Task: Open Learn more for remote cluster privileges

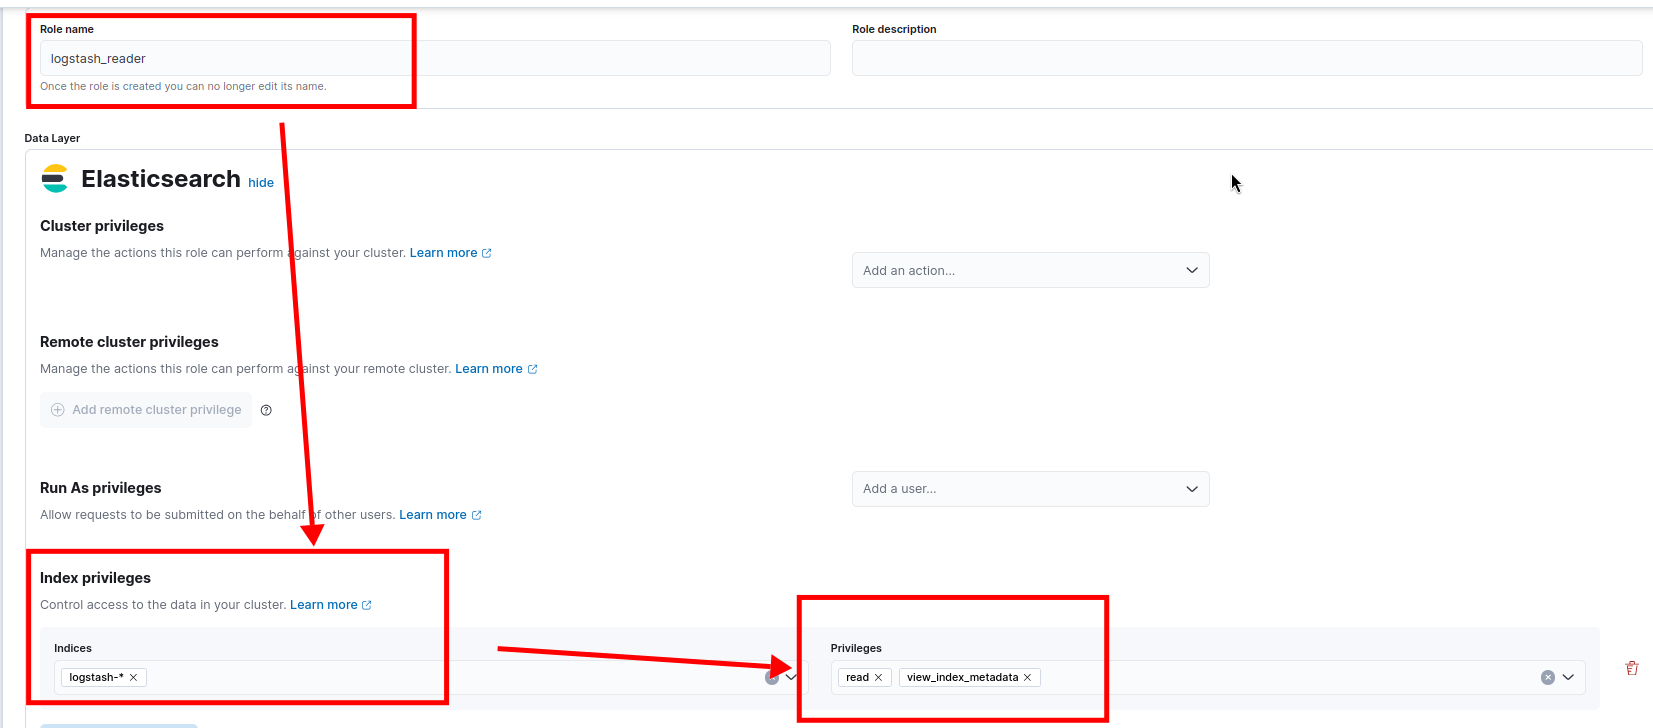Action: tap(496, 369)
